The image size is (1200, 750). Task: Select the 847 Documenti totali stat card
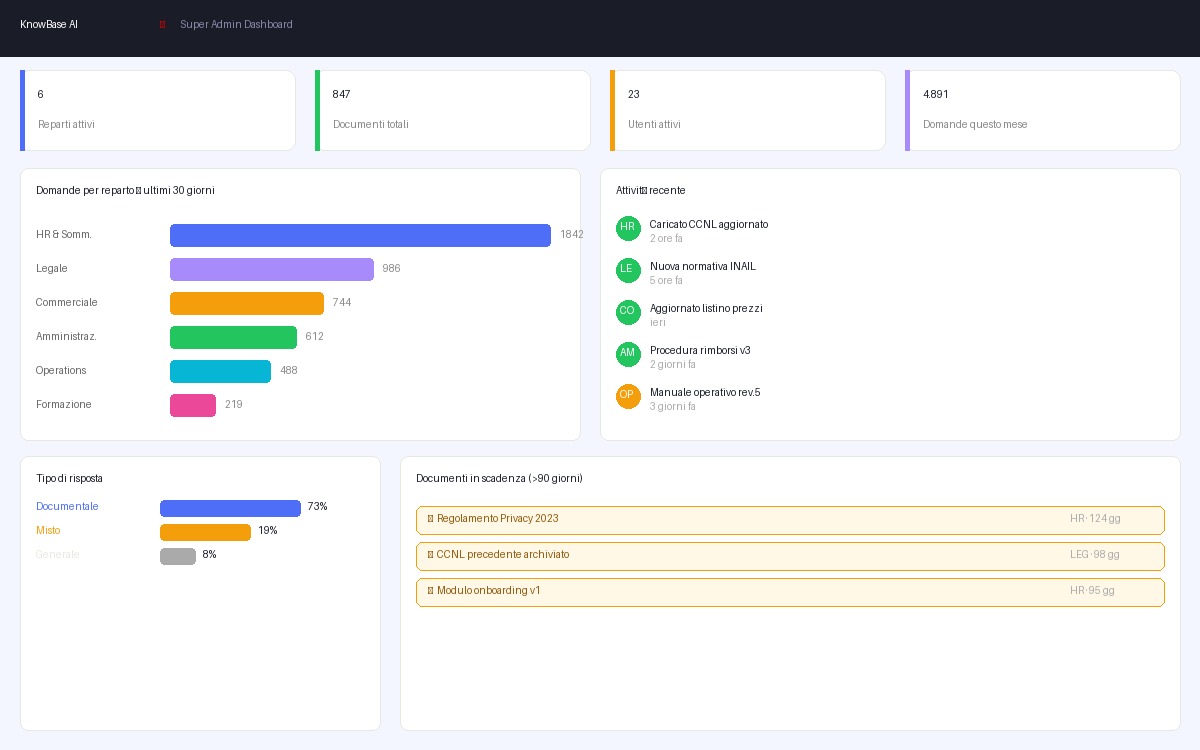(453, 110)
